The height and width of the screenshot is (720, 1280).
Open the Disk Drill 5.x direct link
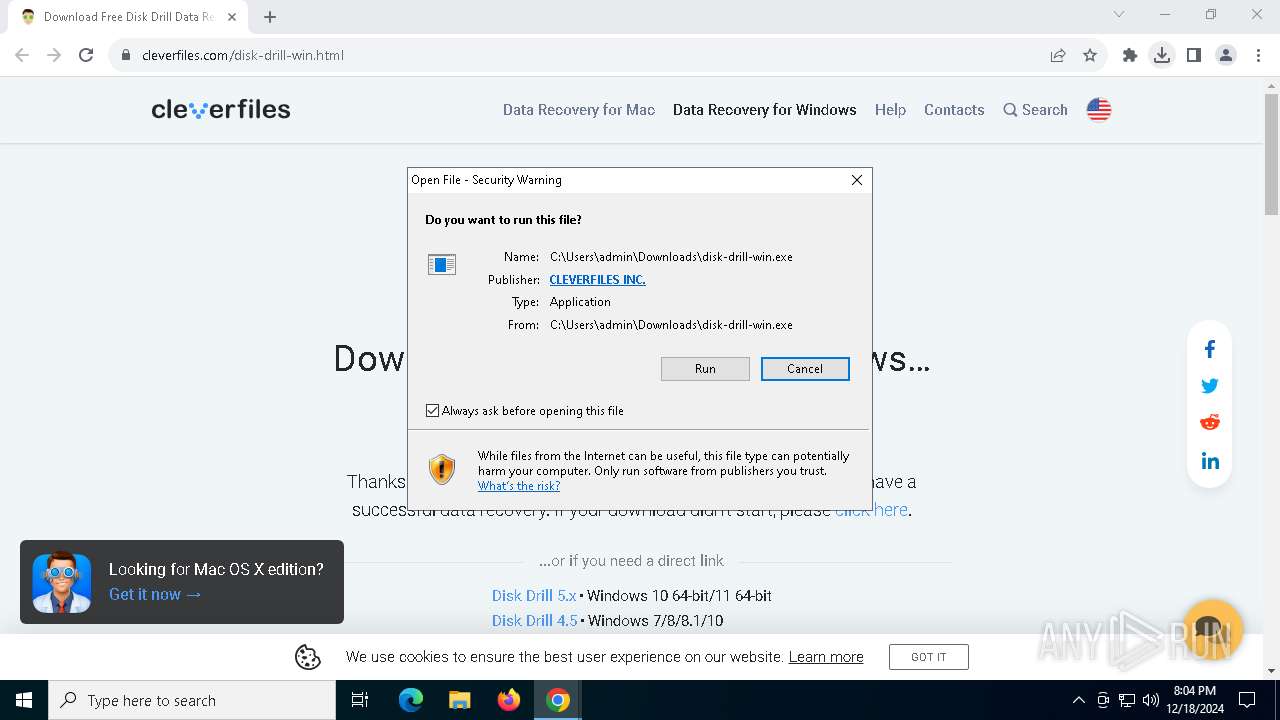pos(534,596)
